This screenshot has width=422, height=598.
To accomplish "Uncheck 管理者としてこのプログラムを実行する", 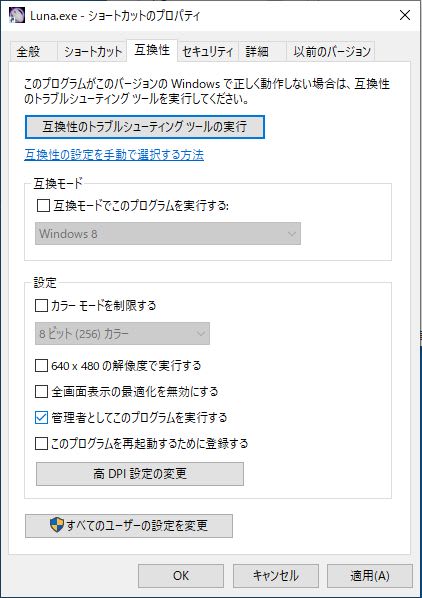I will coord(41,418).
